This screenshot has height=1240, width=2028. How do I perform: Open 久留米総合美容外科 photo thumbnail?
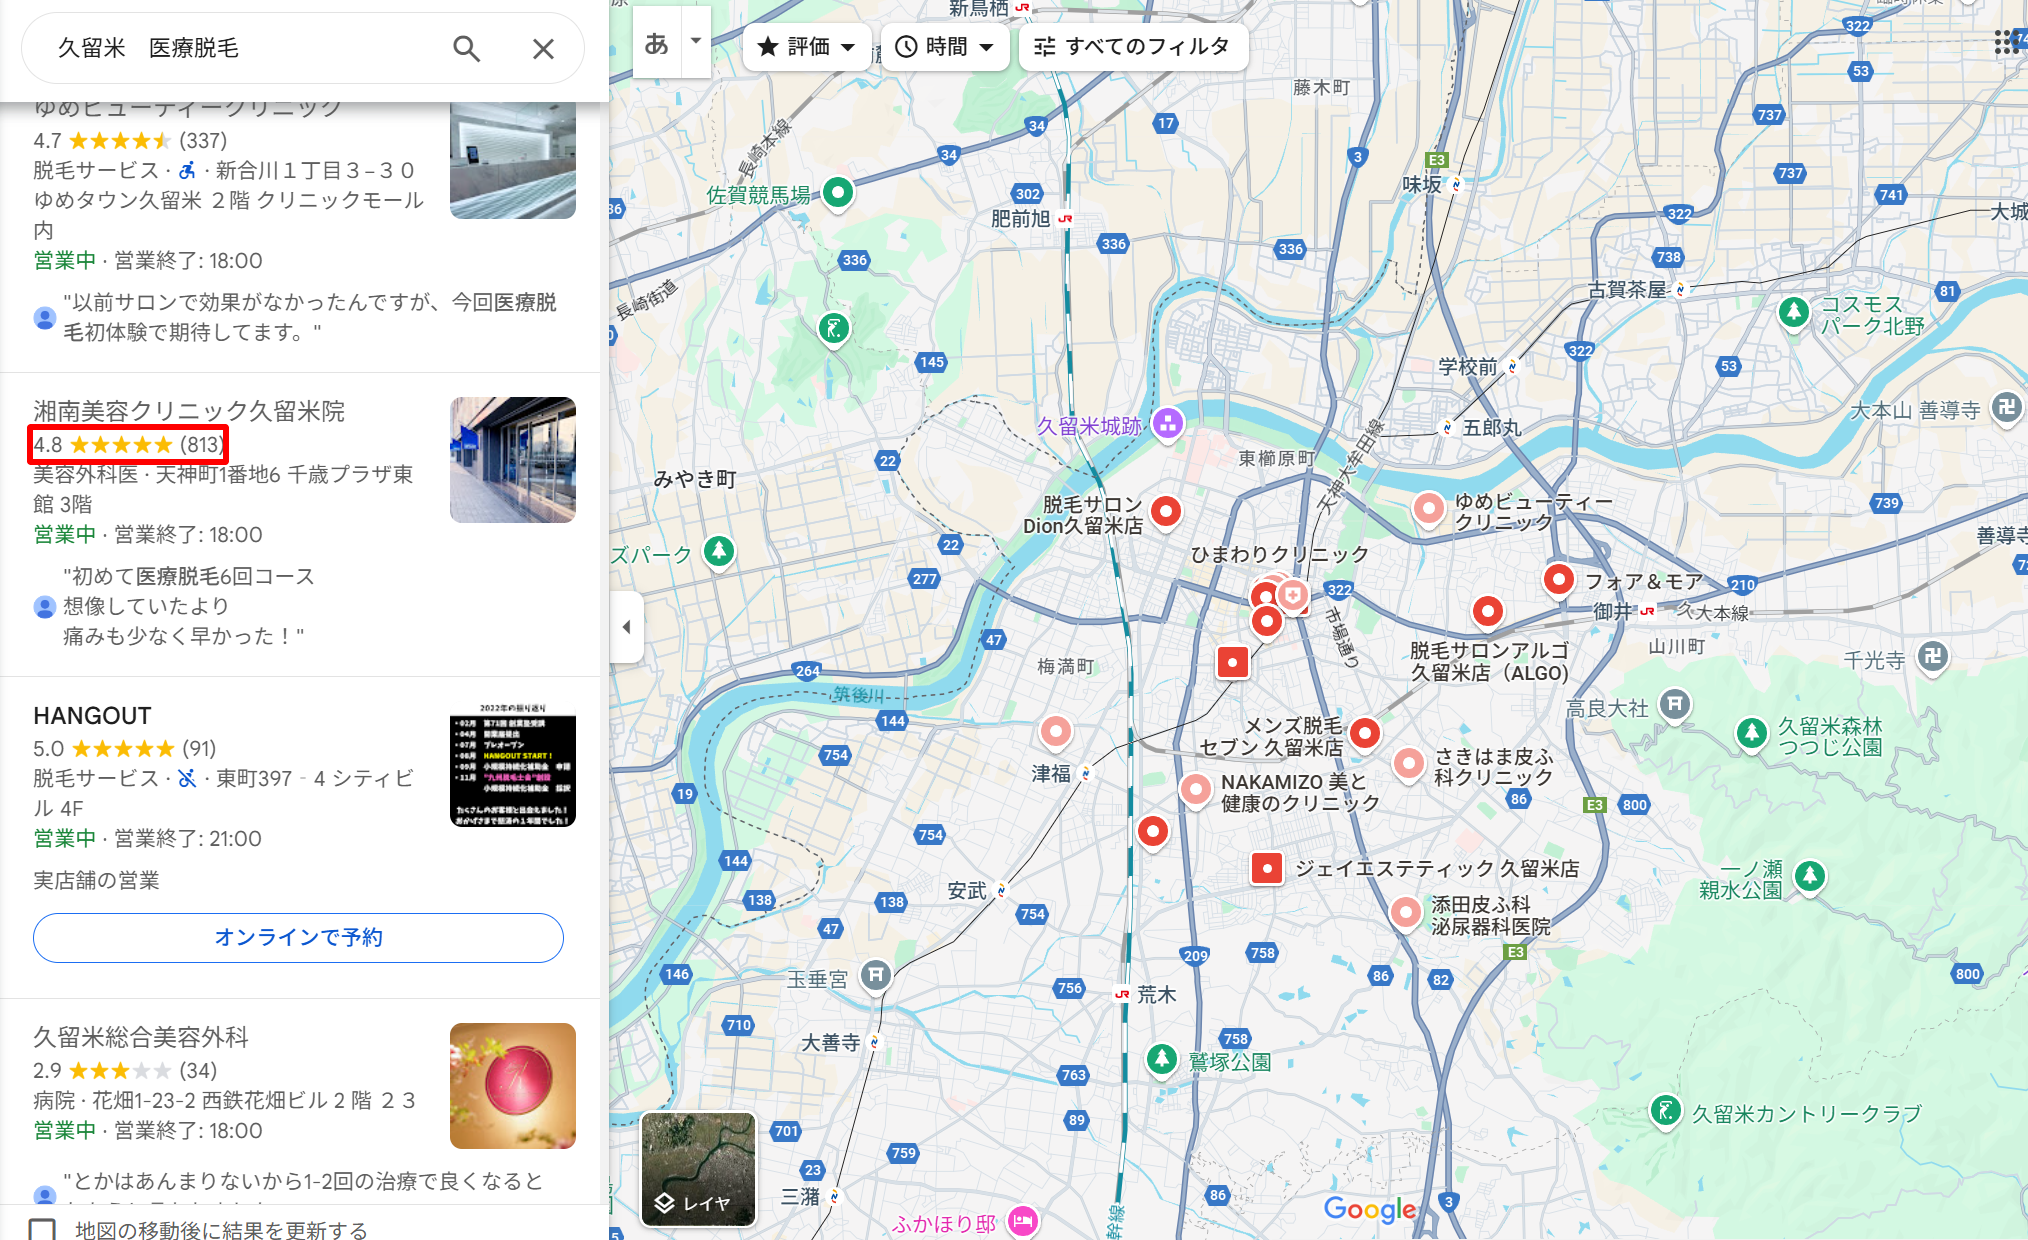[513, 1086]
